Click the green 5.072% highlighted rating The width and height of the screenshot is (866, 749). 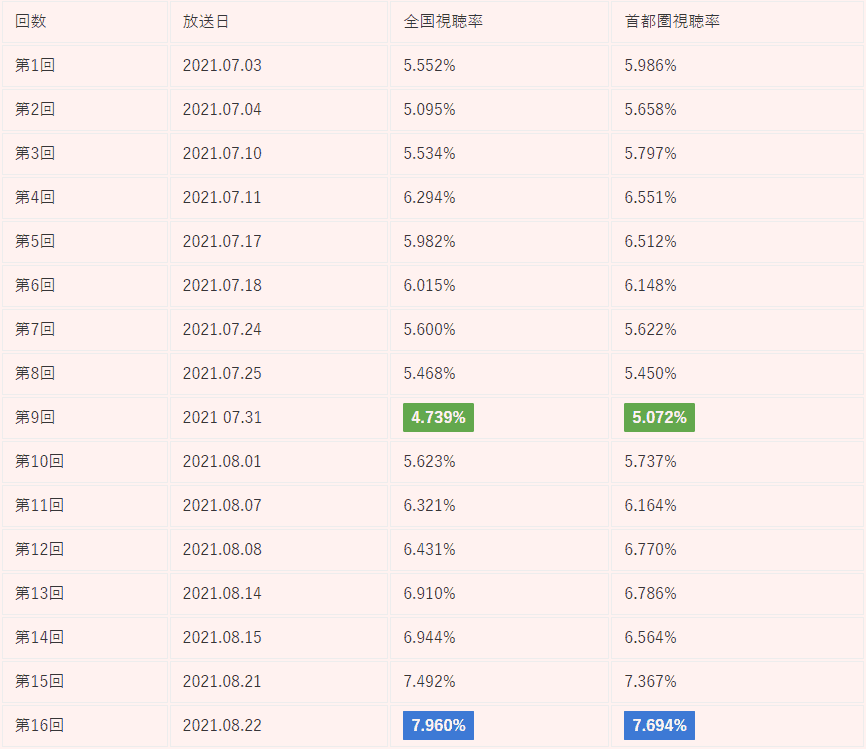pyautogui.click(x=659, y=417)
